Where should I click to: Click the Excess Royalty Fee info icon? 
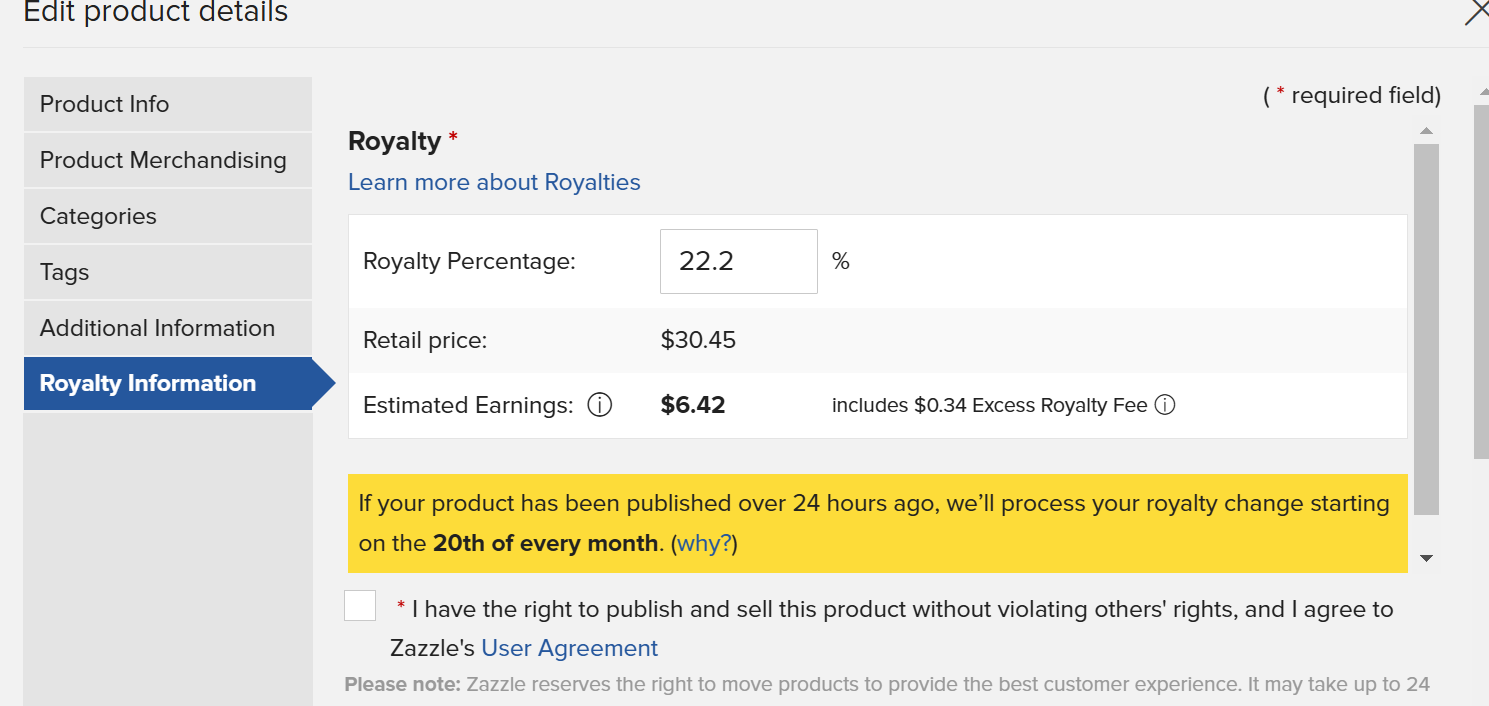pyautogui.click(x=1164, y=406)
